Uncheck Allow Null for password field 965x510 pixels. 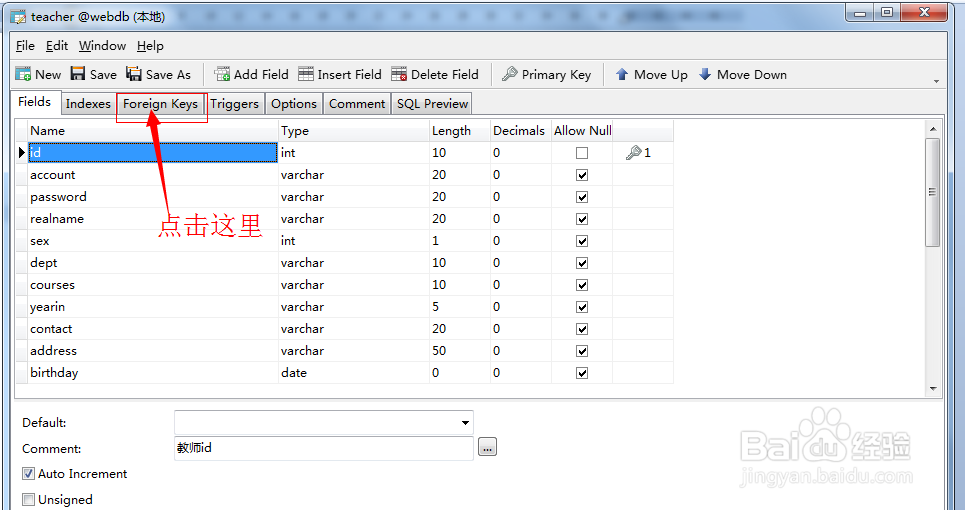coord(582,197)
